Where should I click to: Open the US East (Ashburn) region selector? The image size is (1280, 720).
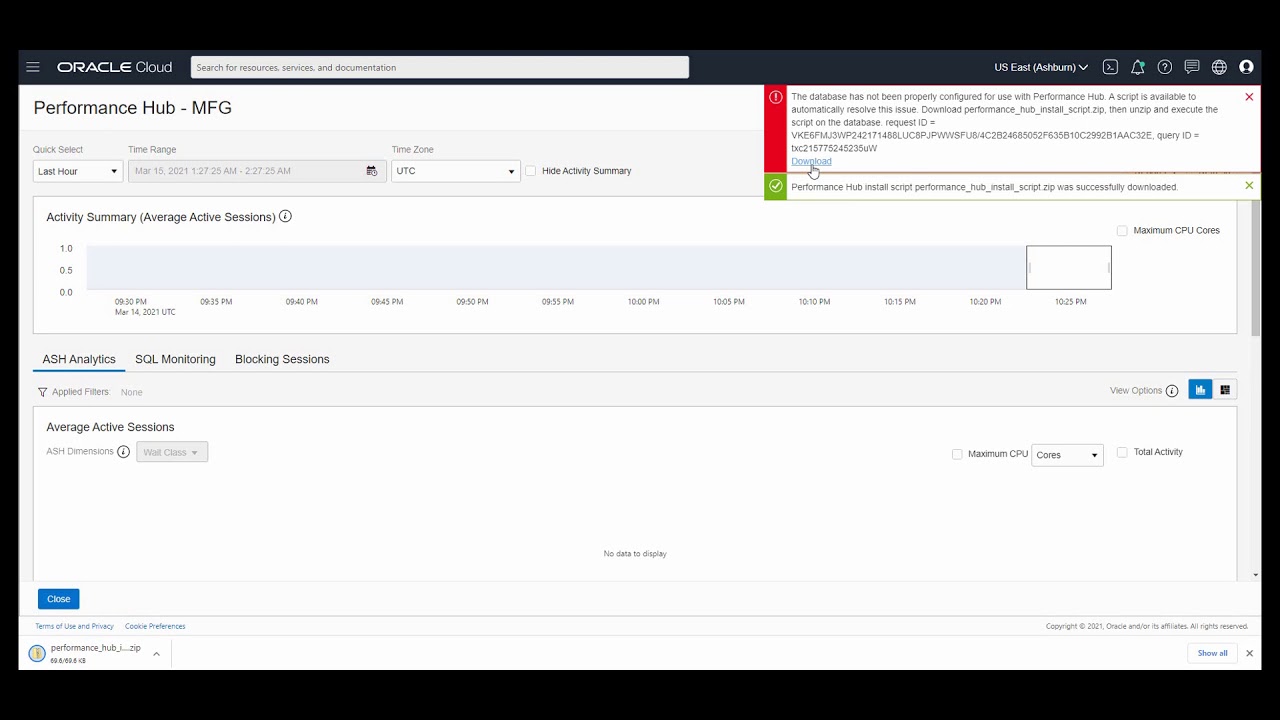point(1041,67)
